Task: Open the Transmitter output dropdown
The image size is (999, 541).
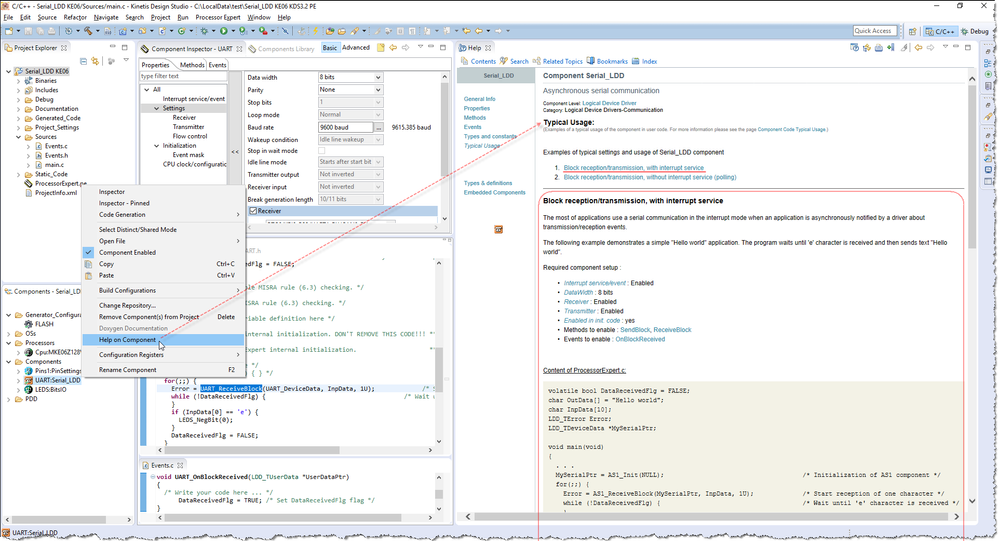Action: point(350,174)
